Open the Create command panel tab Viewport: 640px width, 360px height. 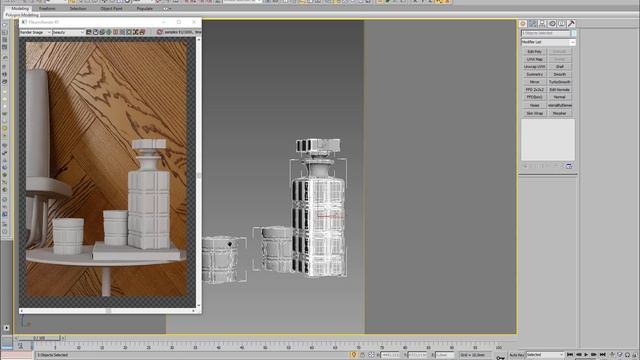pos(523,24)
